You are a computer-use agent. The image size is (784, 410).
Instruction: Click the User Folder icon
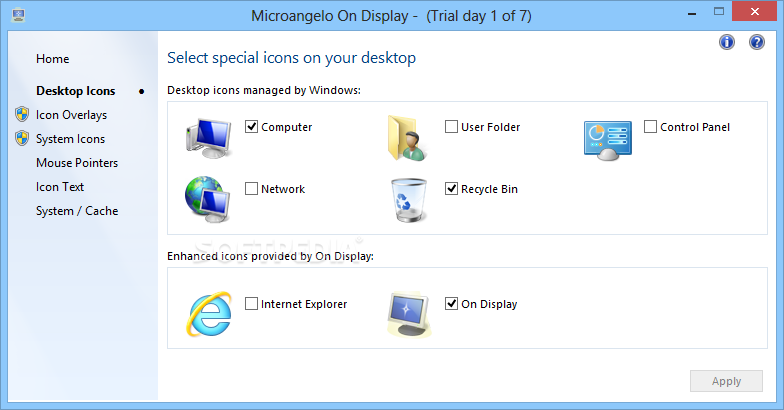pyautogui.click(x=408, y=138)
